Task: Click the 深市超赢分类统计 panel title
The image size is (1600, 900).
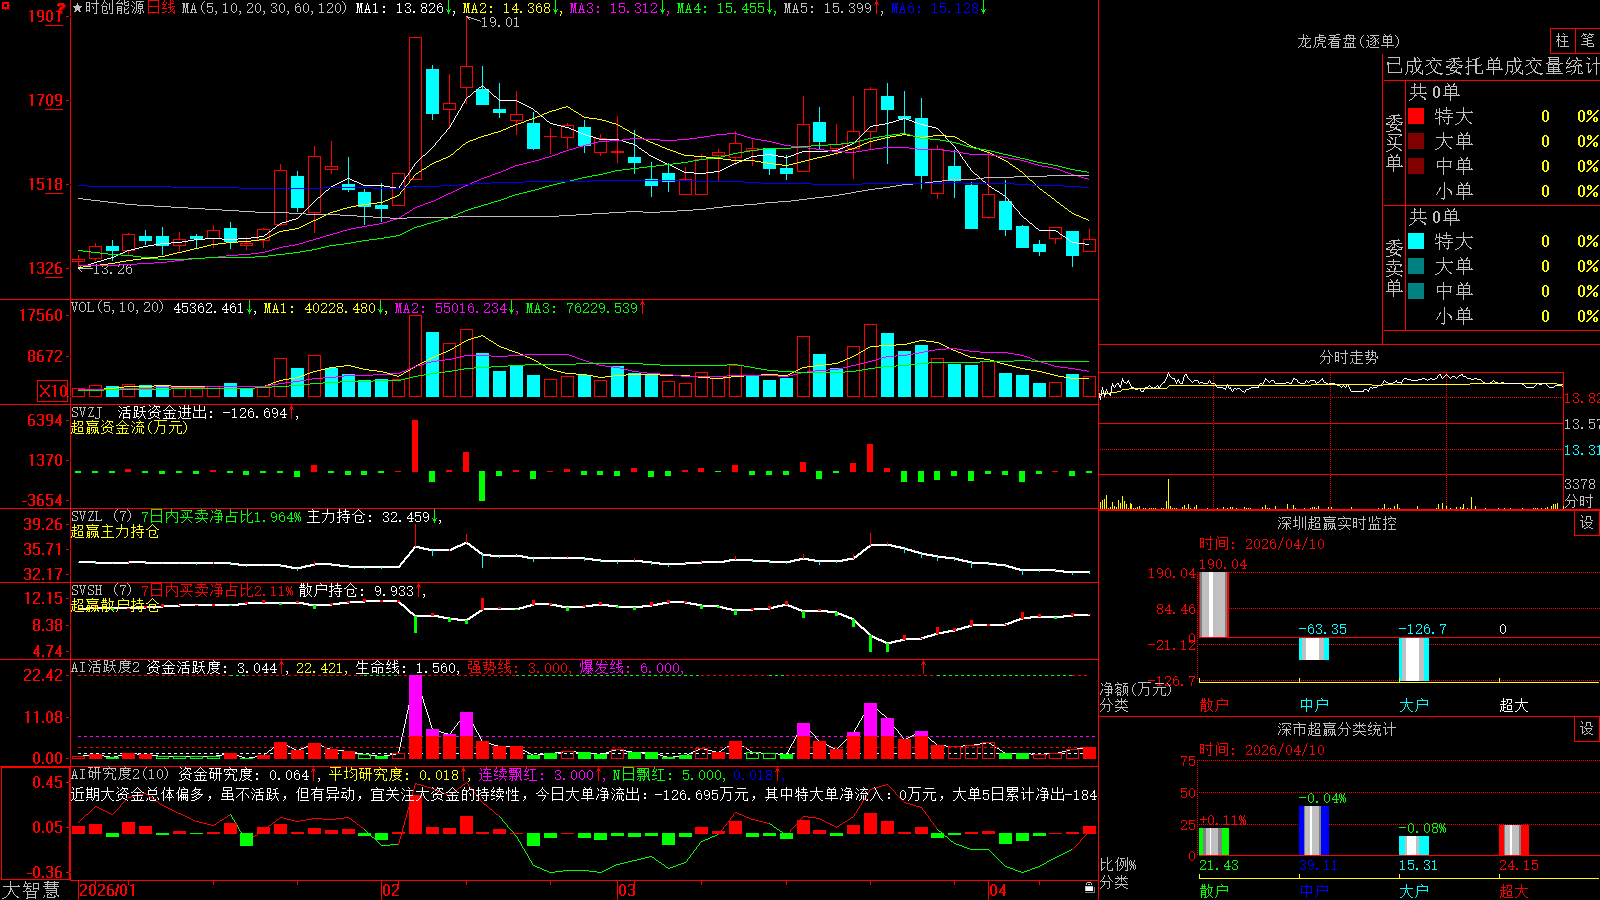Action: click(1336, 729)
